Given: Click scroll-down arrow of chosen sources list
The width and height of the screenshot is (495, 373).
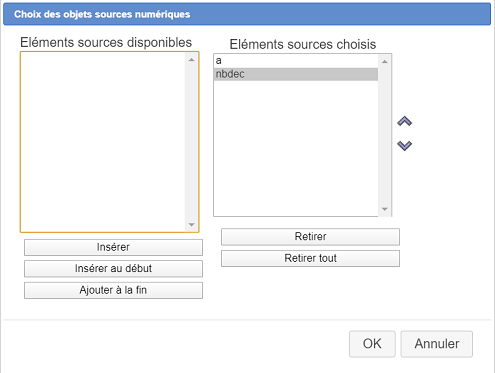Looking at the screenshot, I should point(384,209).
